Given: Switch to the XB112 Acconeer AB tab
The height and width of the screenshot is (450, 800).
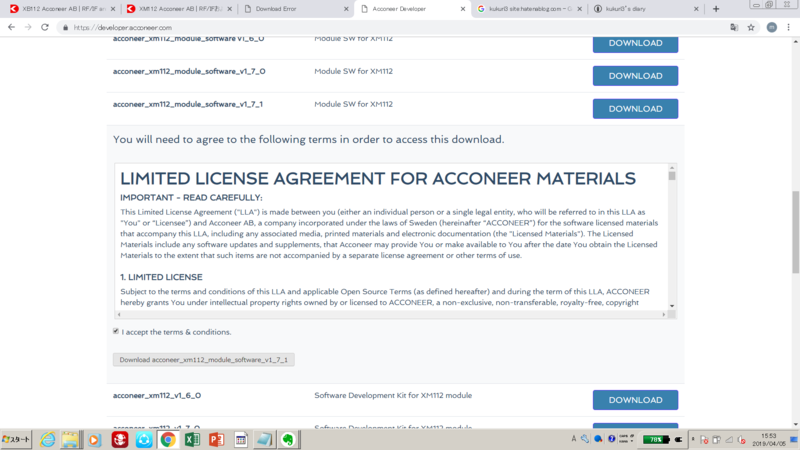Looking at the screenshot, I should (x=63, y=9).
